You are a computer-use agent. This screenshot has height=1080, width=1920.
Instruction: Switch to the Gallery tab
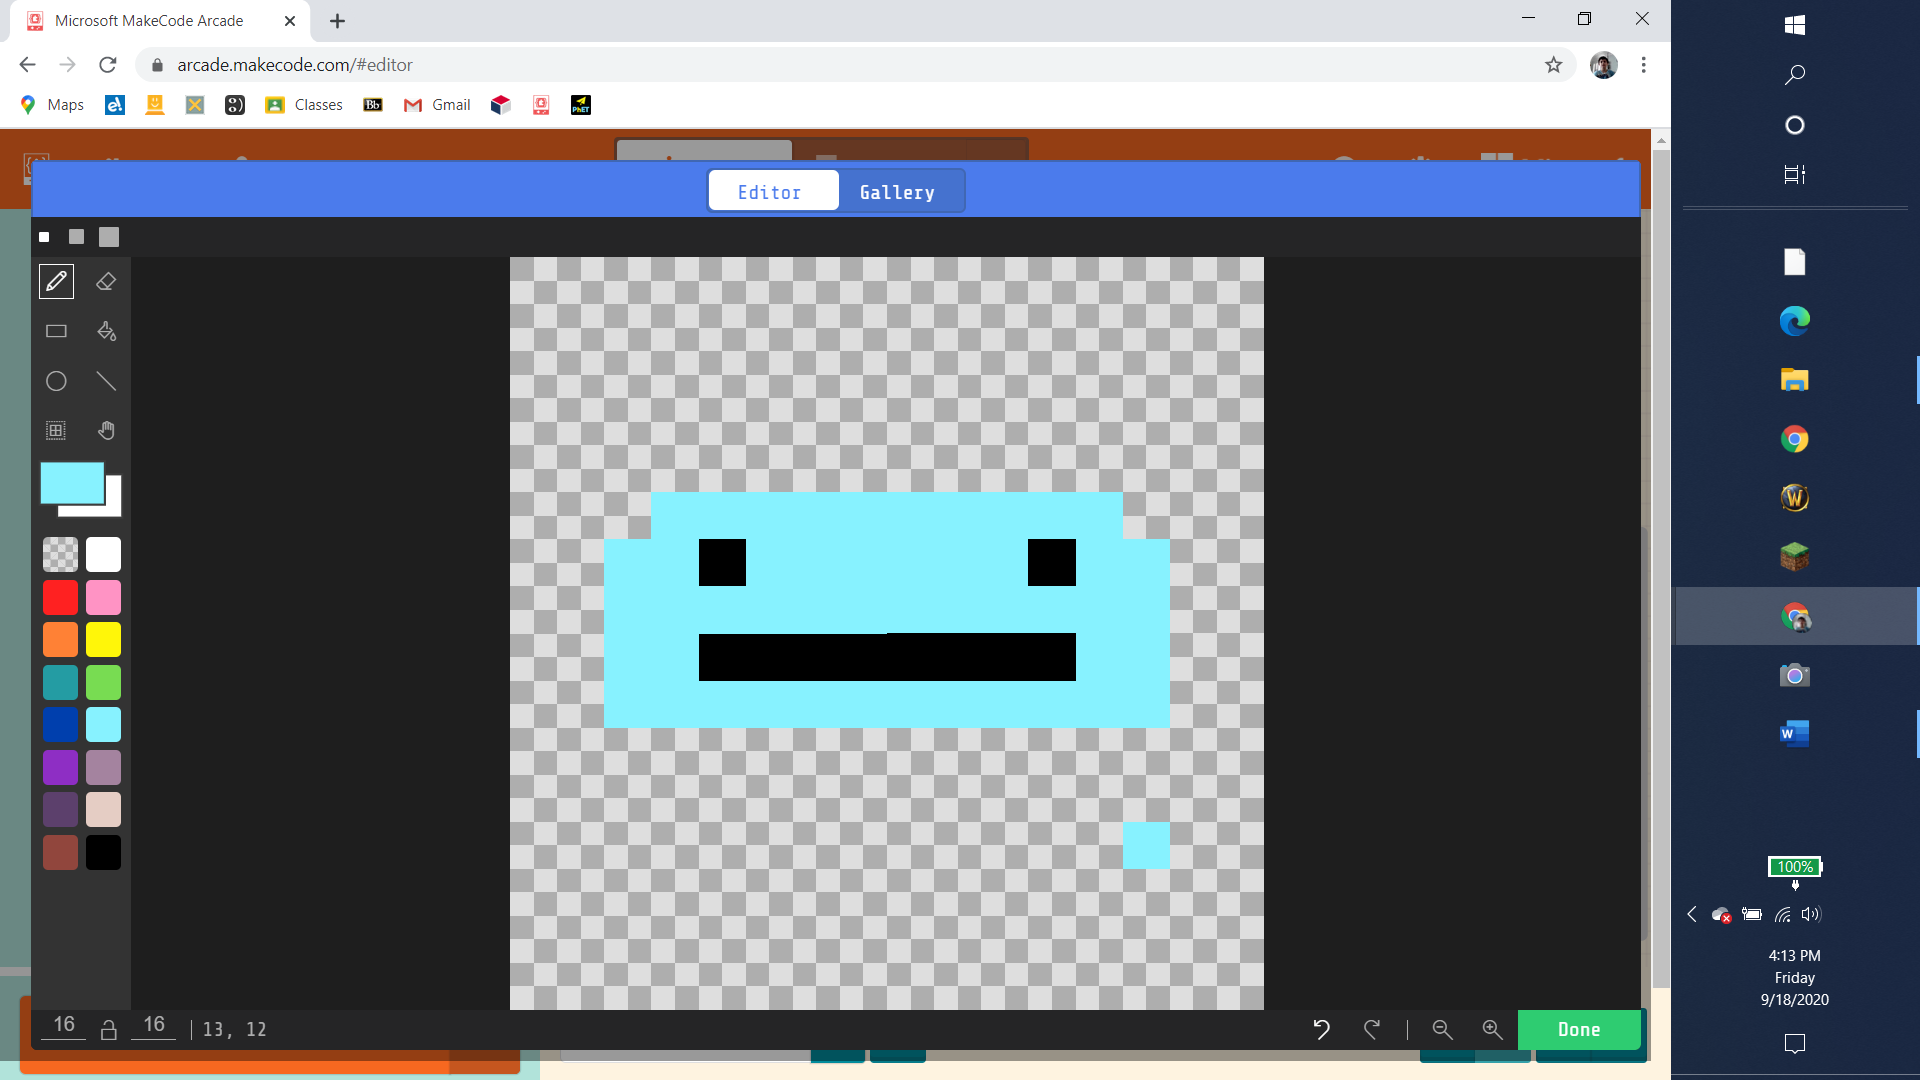[897, 192]
